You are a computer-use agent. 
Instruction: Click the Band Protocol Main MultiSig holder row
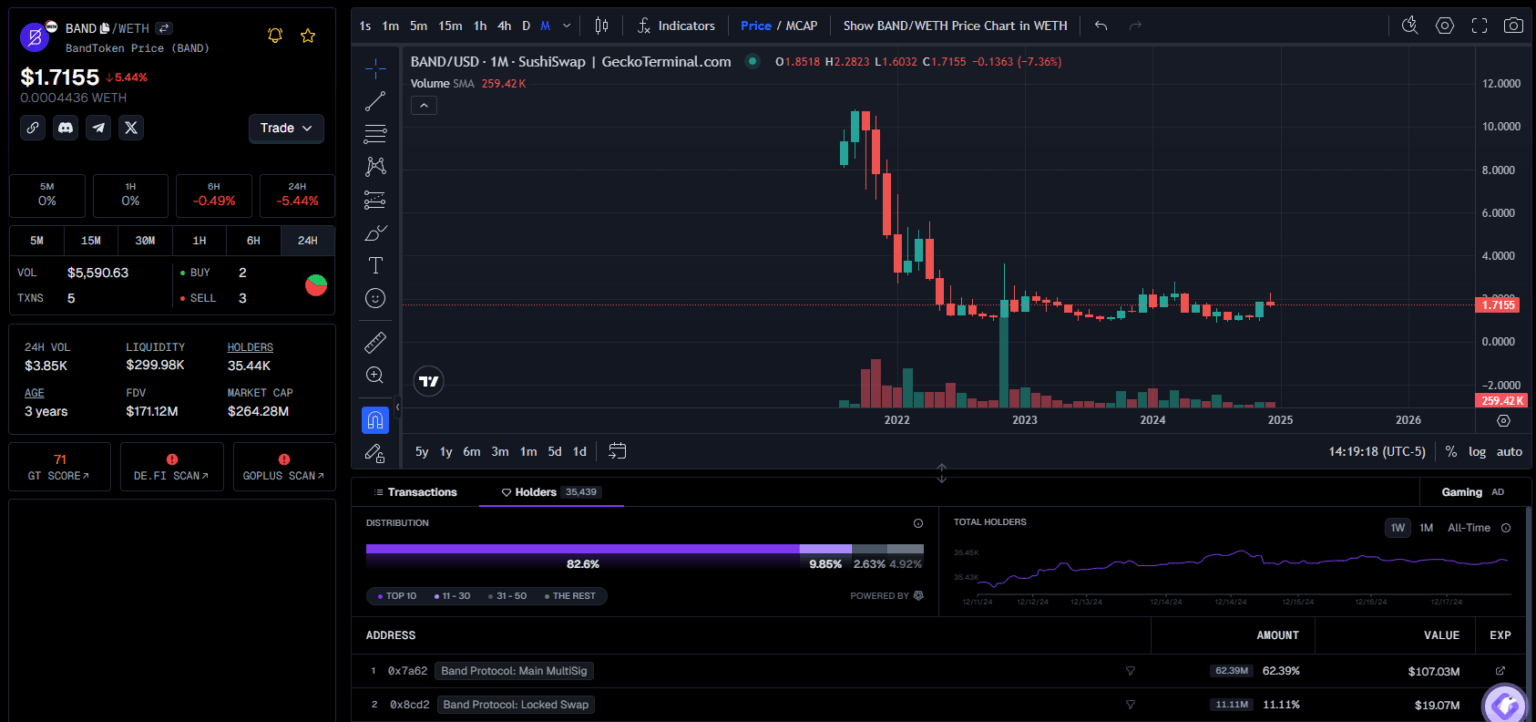point(514,670)
